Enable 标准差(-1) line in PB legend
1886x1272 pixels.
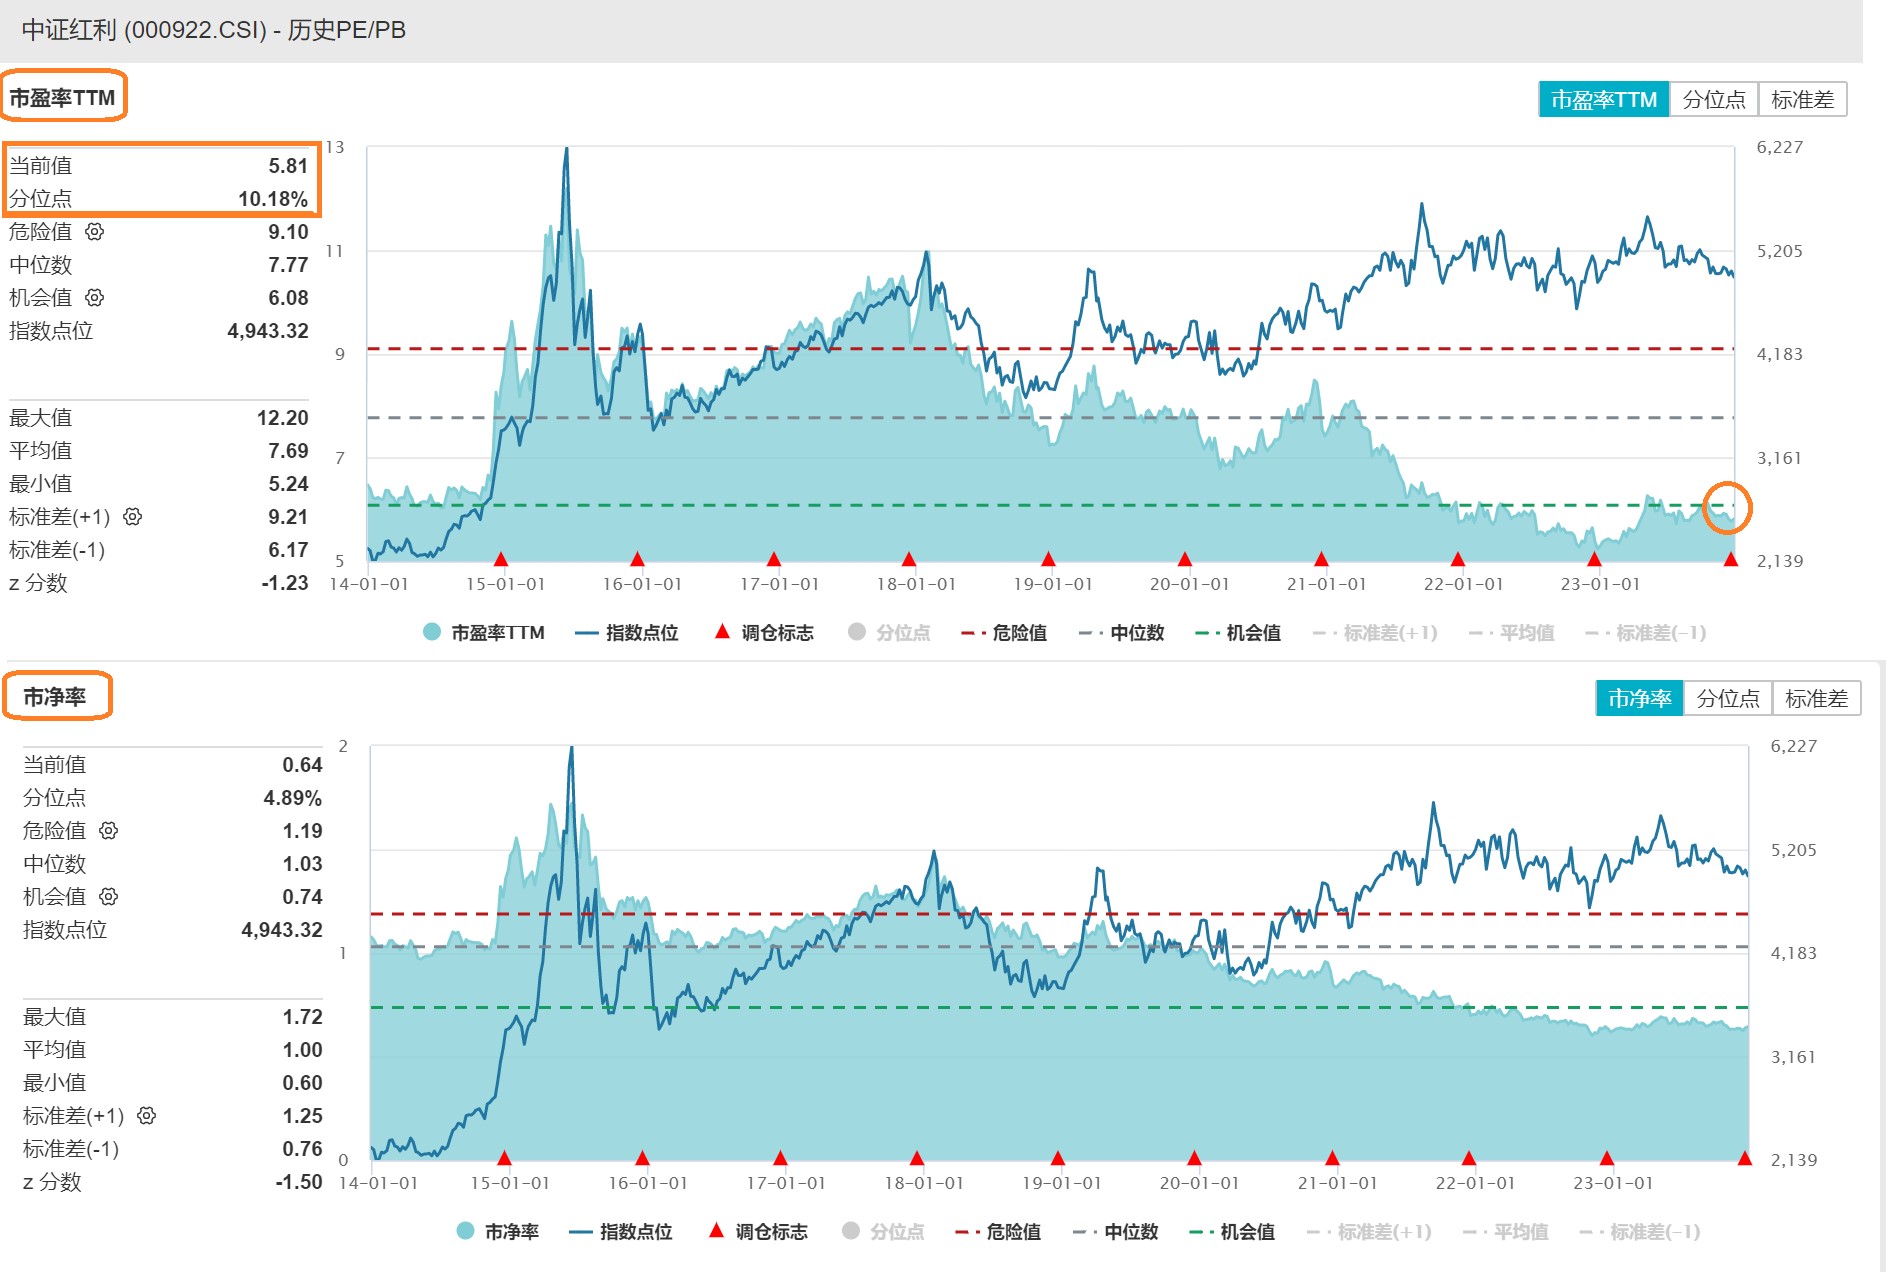(x=1640, y=1232)
